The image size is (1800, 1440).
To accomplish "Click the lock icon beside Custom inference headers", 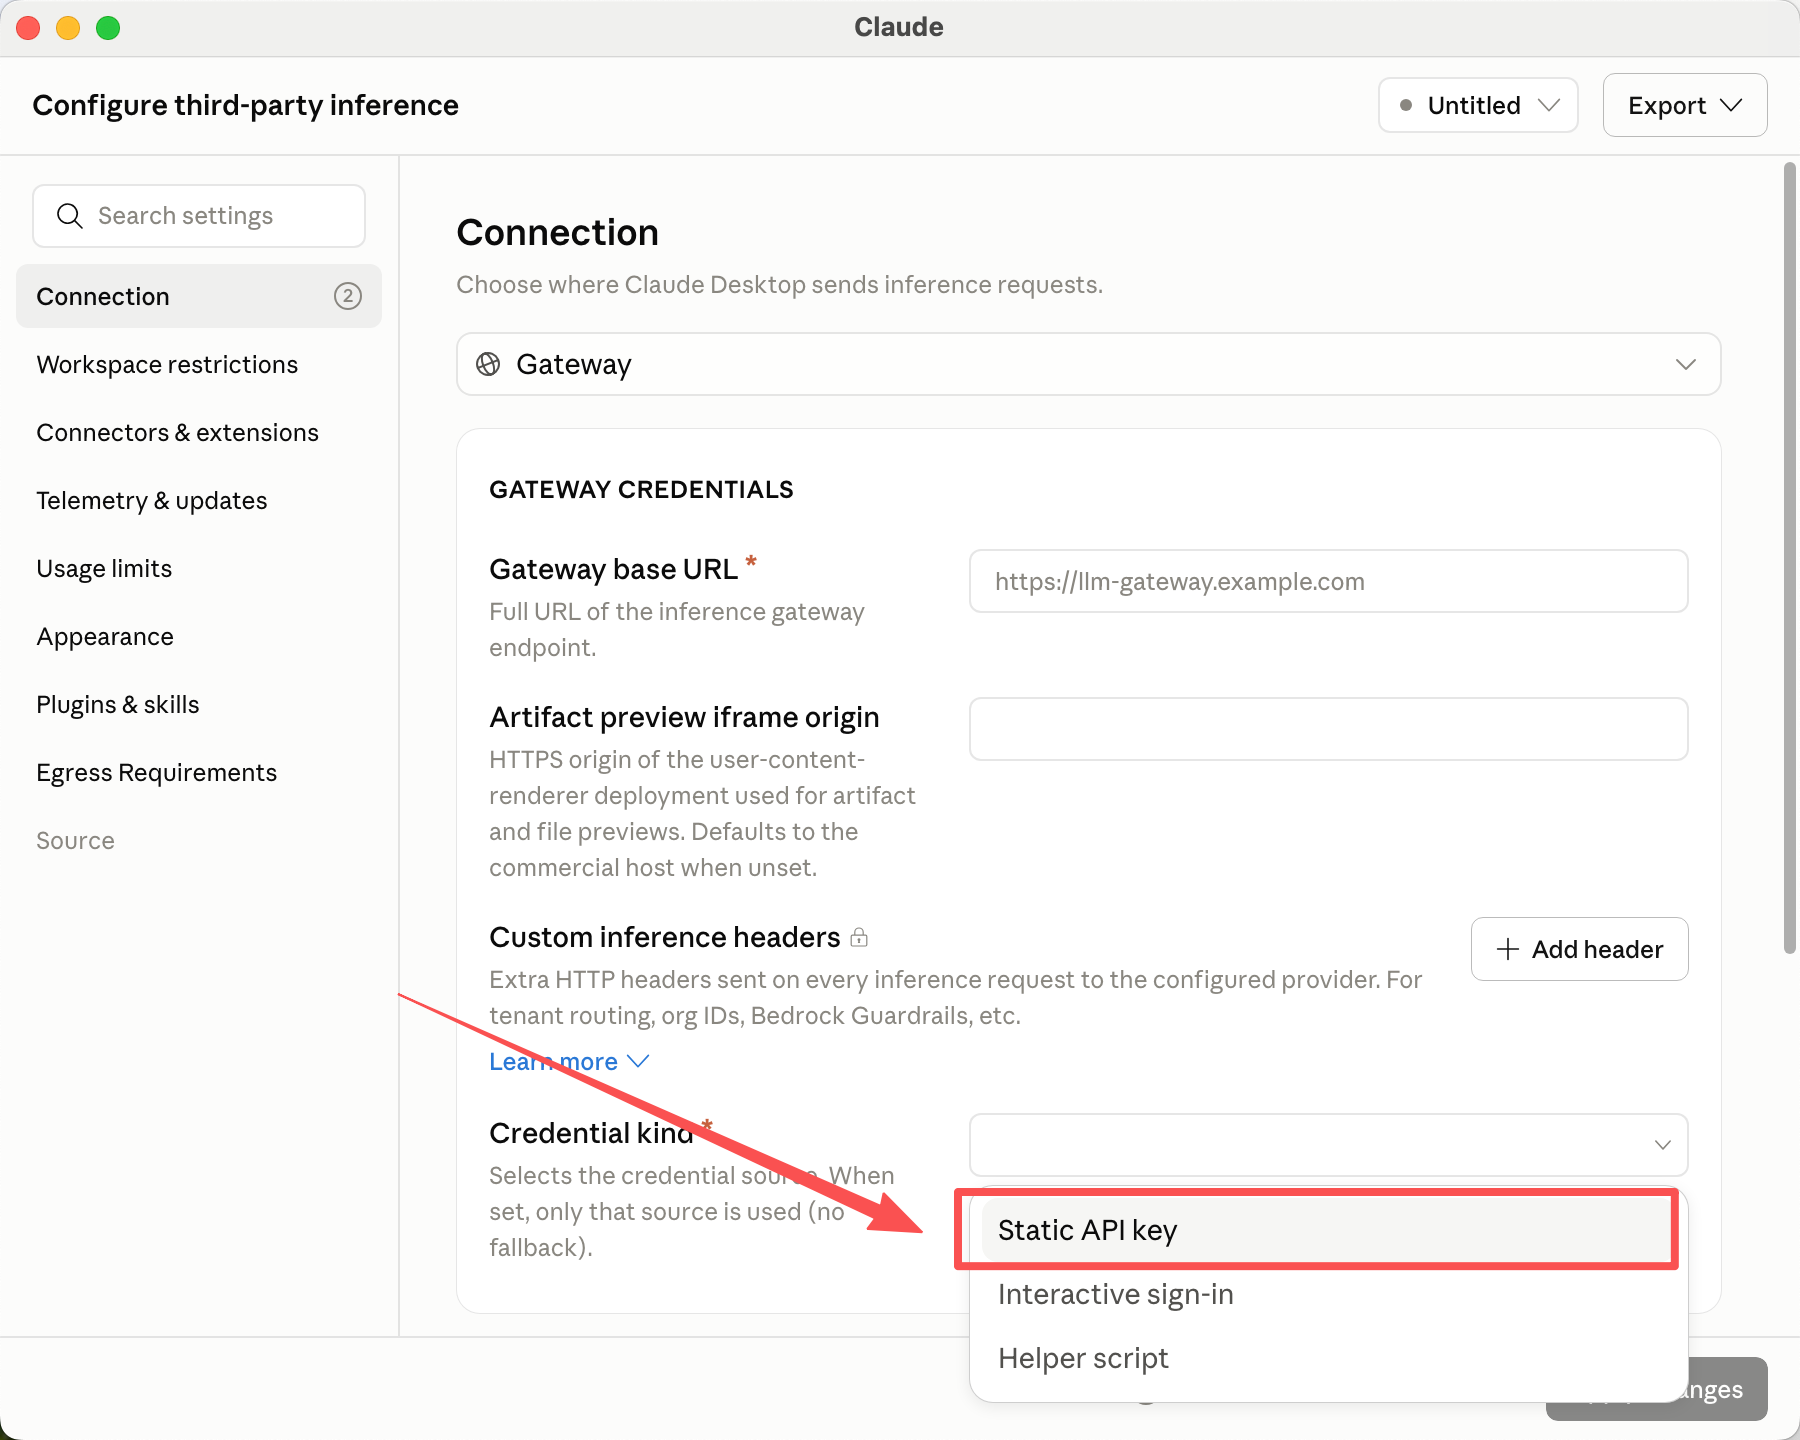I will click(859, 937).
